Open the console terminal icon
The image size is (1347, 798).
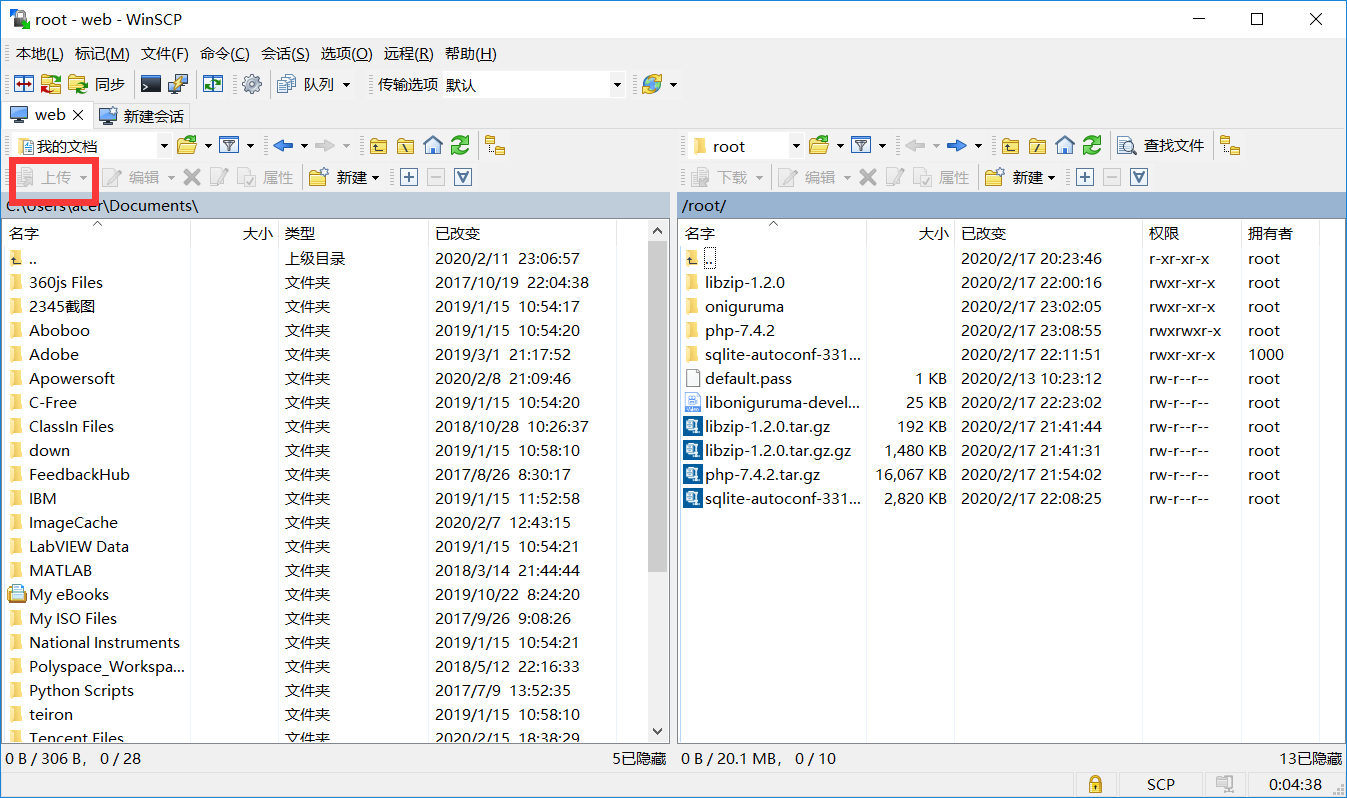point(151,85)
